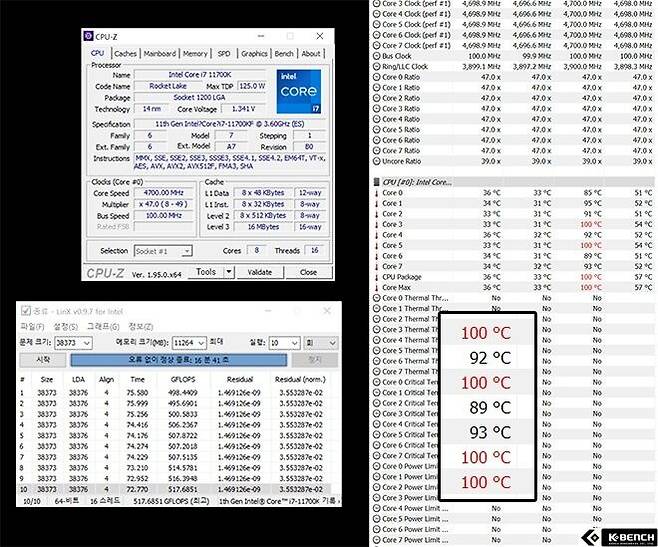Click thermometer icon beside Core 5 temperature
658x547 pixels.
[x=376, y=245]
